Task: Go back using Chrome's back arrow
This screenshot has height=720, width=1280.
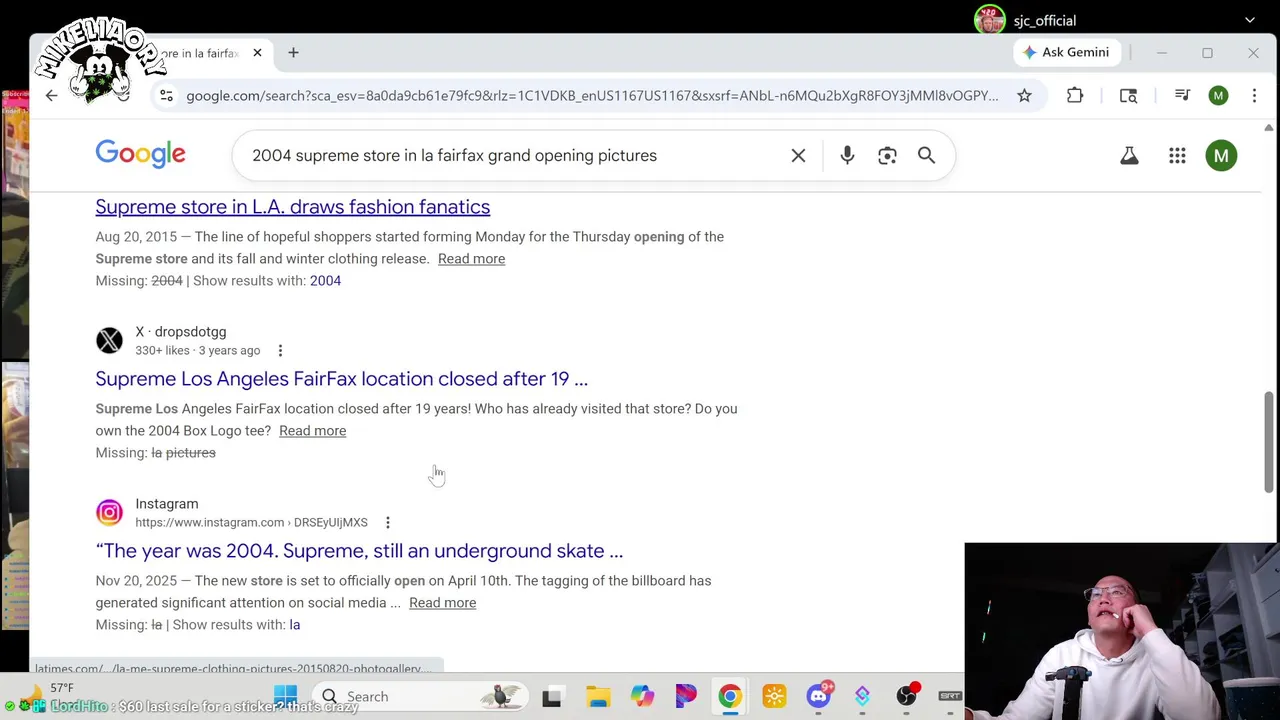Action: click(x=51, y=95)
